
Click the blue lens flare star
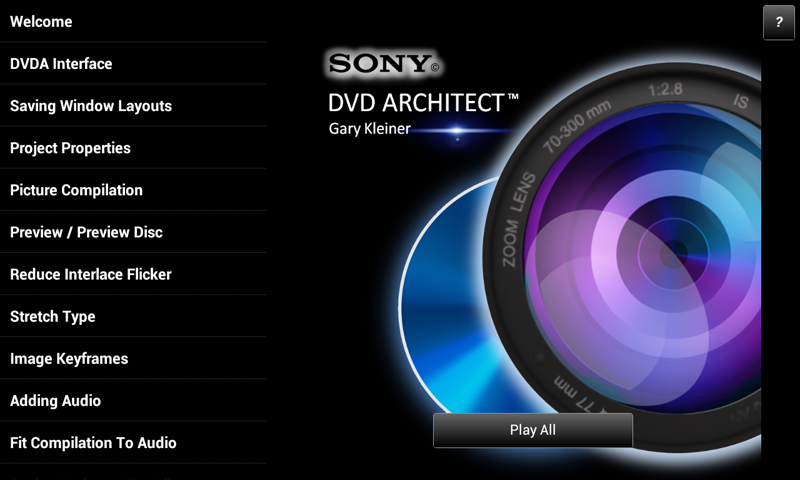[457, 131]
